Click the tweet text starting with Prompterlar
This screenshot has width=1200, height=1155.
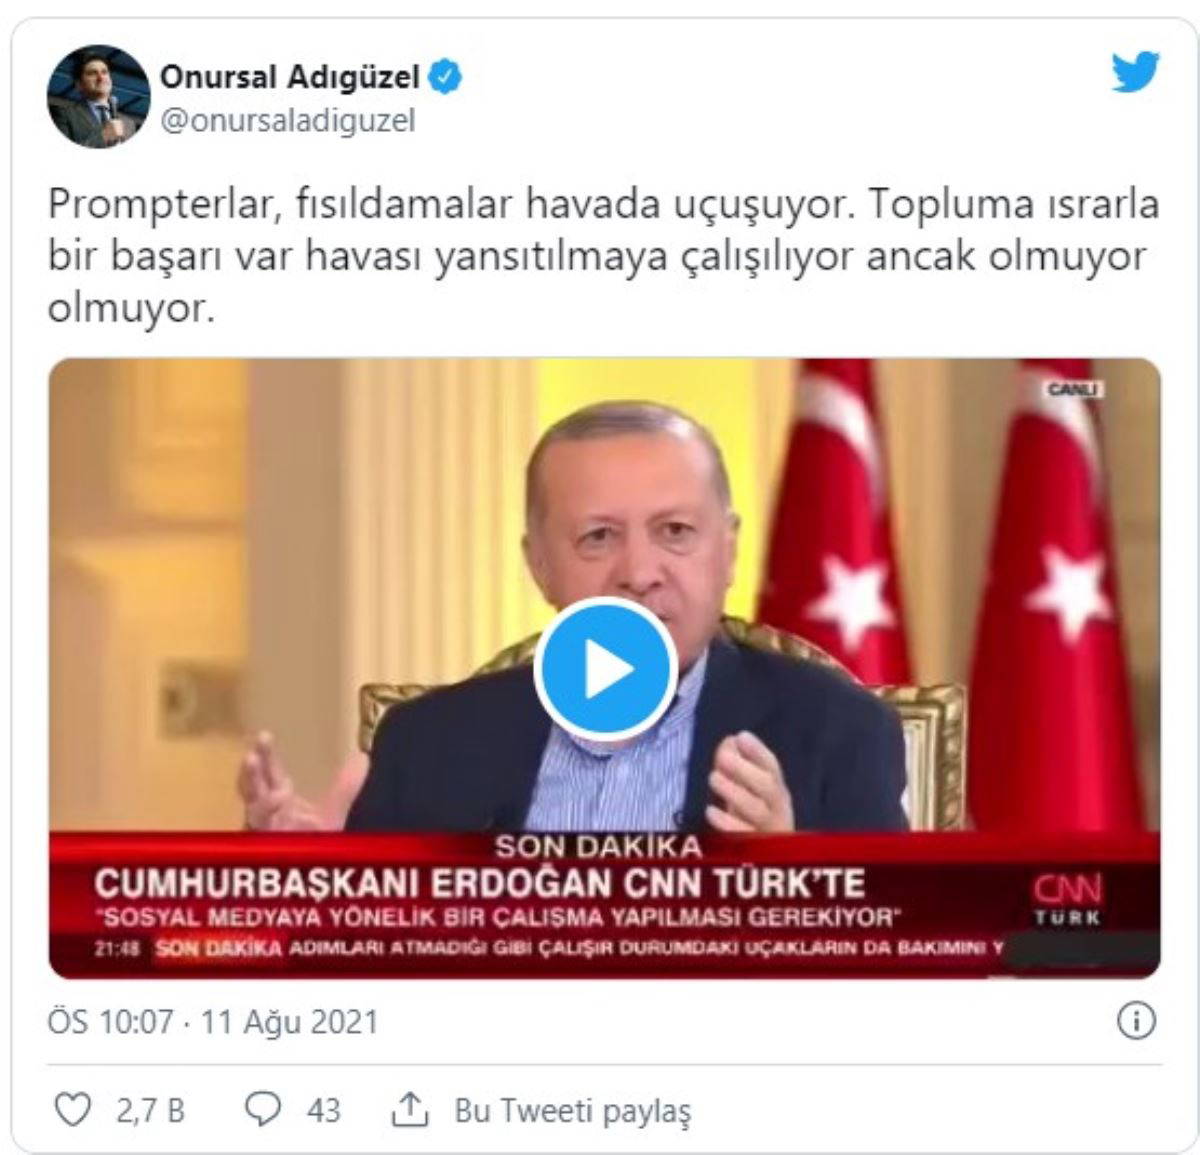(x=603, y=256)
